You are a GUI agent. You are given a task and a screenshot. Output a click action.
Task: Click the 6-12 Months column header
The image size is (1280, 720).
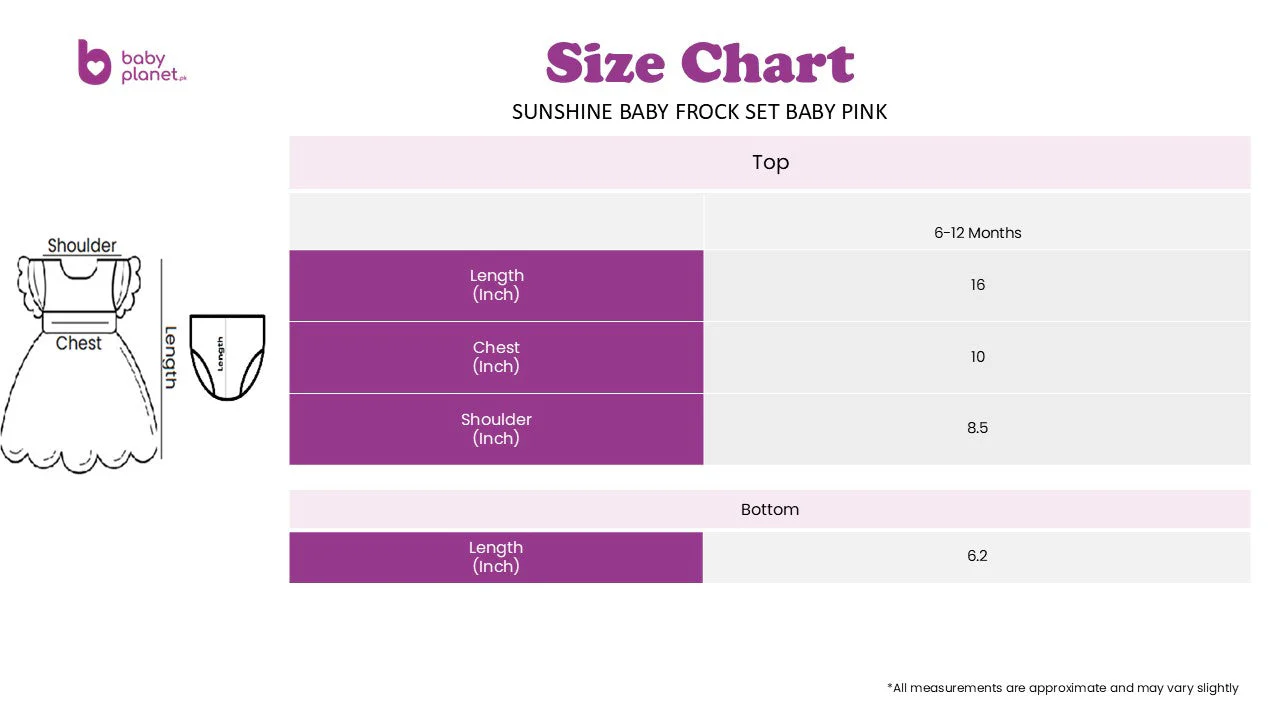coord(978,233)
